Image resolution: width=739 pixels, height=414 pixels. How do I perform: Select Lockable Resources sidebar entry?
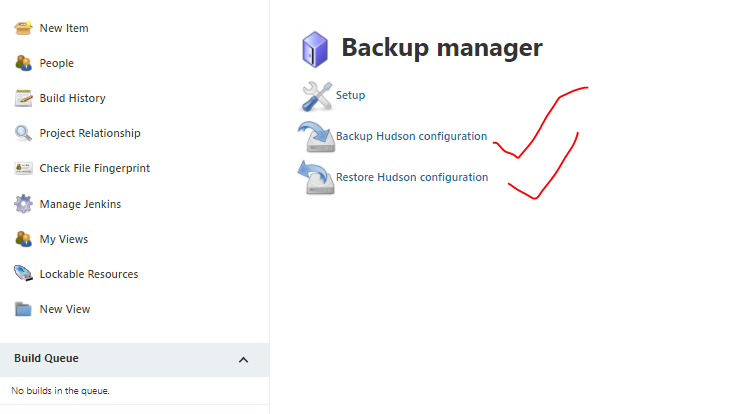point(89,274)
